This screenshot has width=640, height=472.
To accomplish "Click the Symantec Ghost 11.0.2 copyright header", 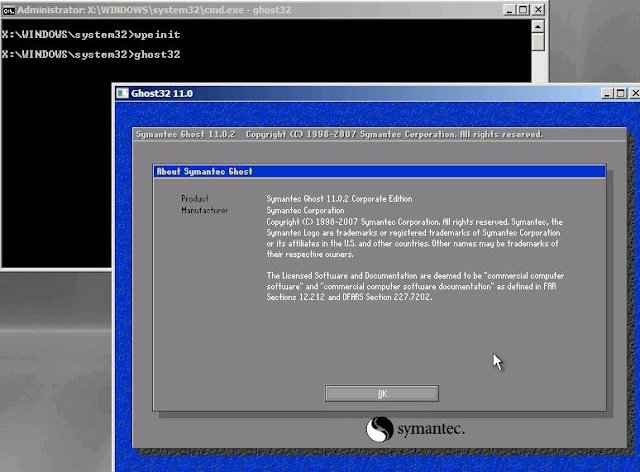I will pos(339,134).
